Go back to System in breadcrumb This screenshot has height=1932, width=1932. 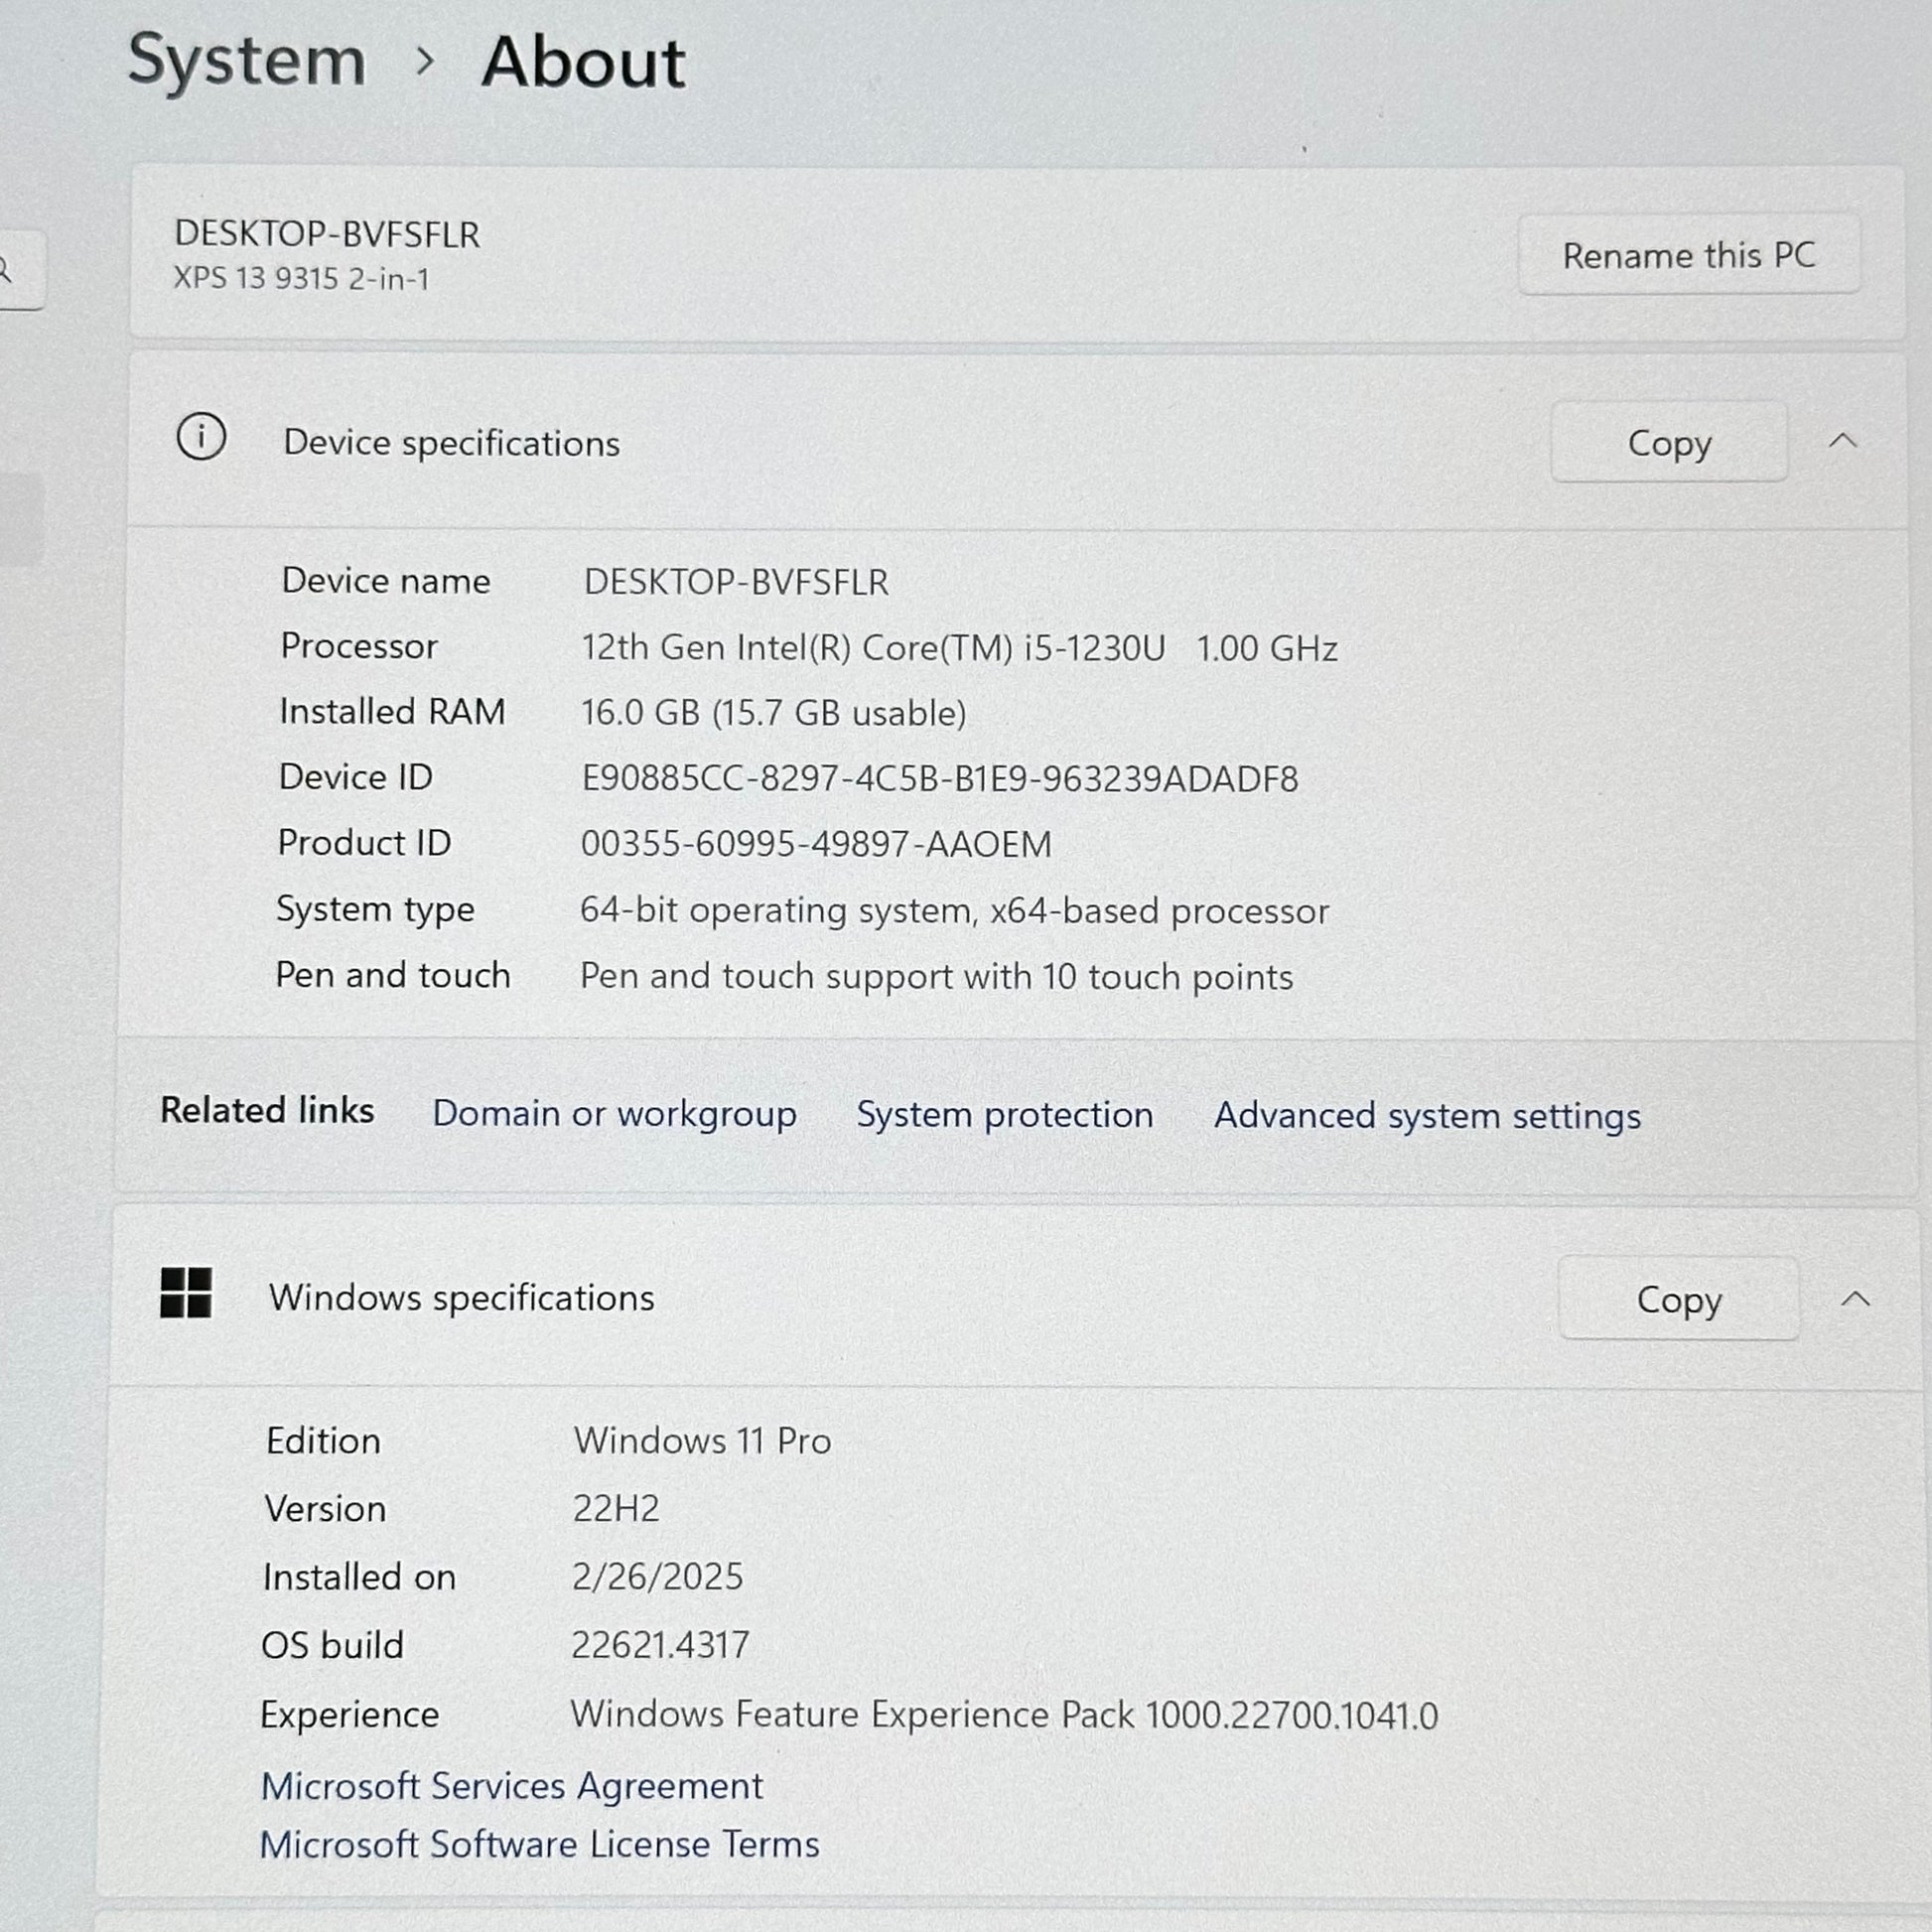247,61
